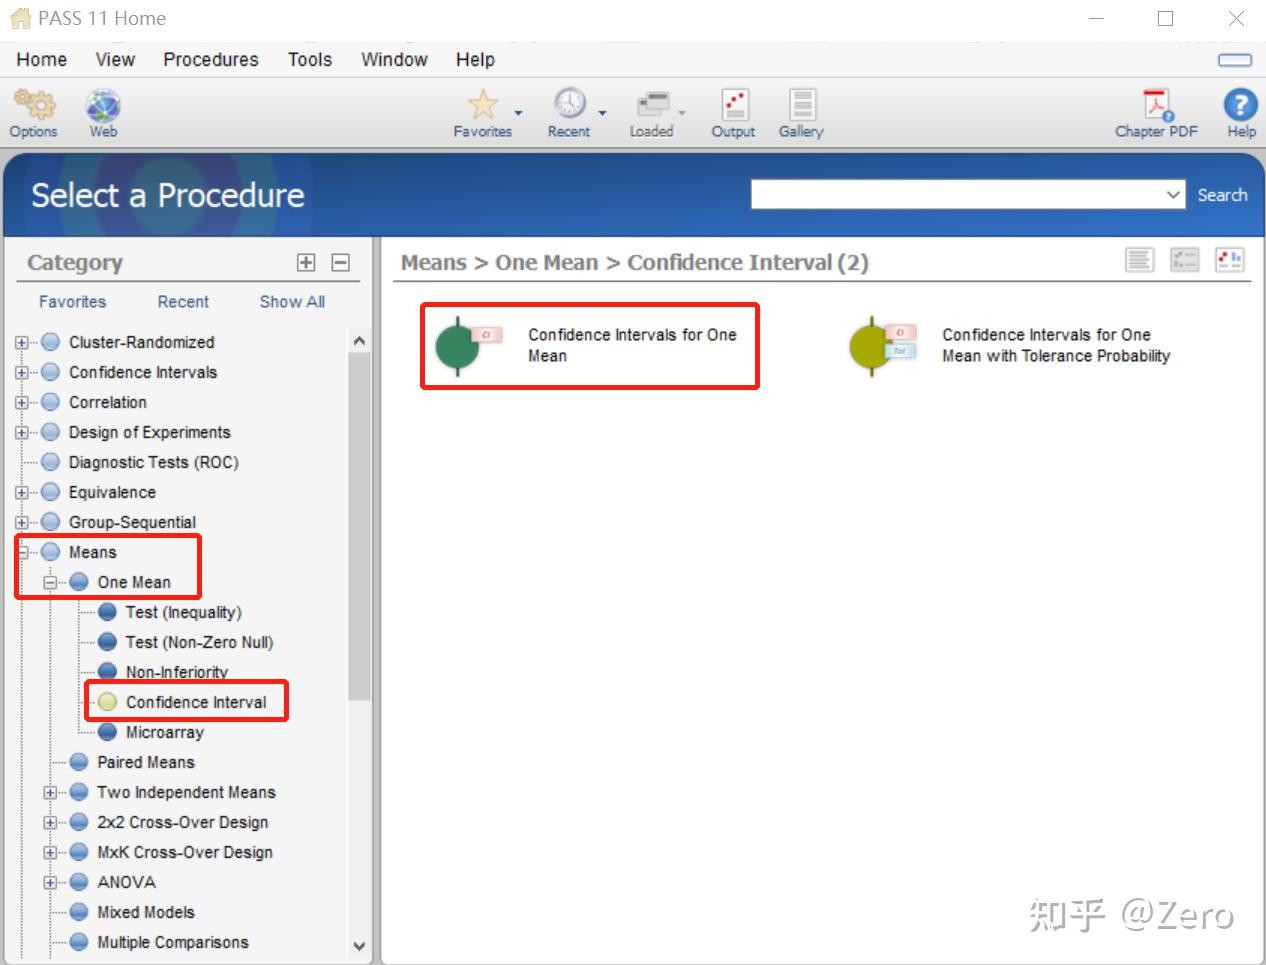
Task: Click the Help question mark icon
Action: coord(1240,105)
